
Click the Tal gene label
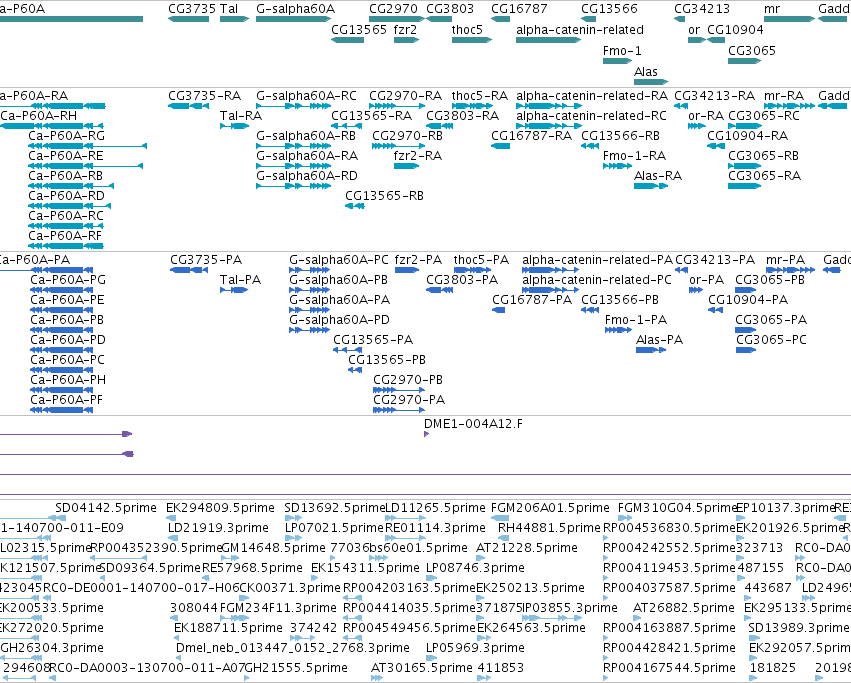229,9
